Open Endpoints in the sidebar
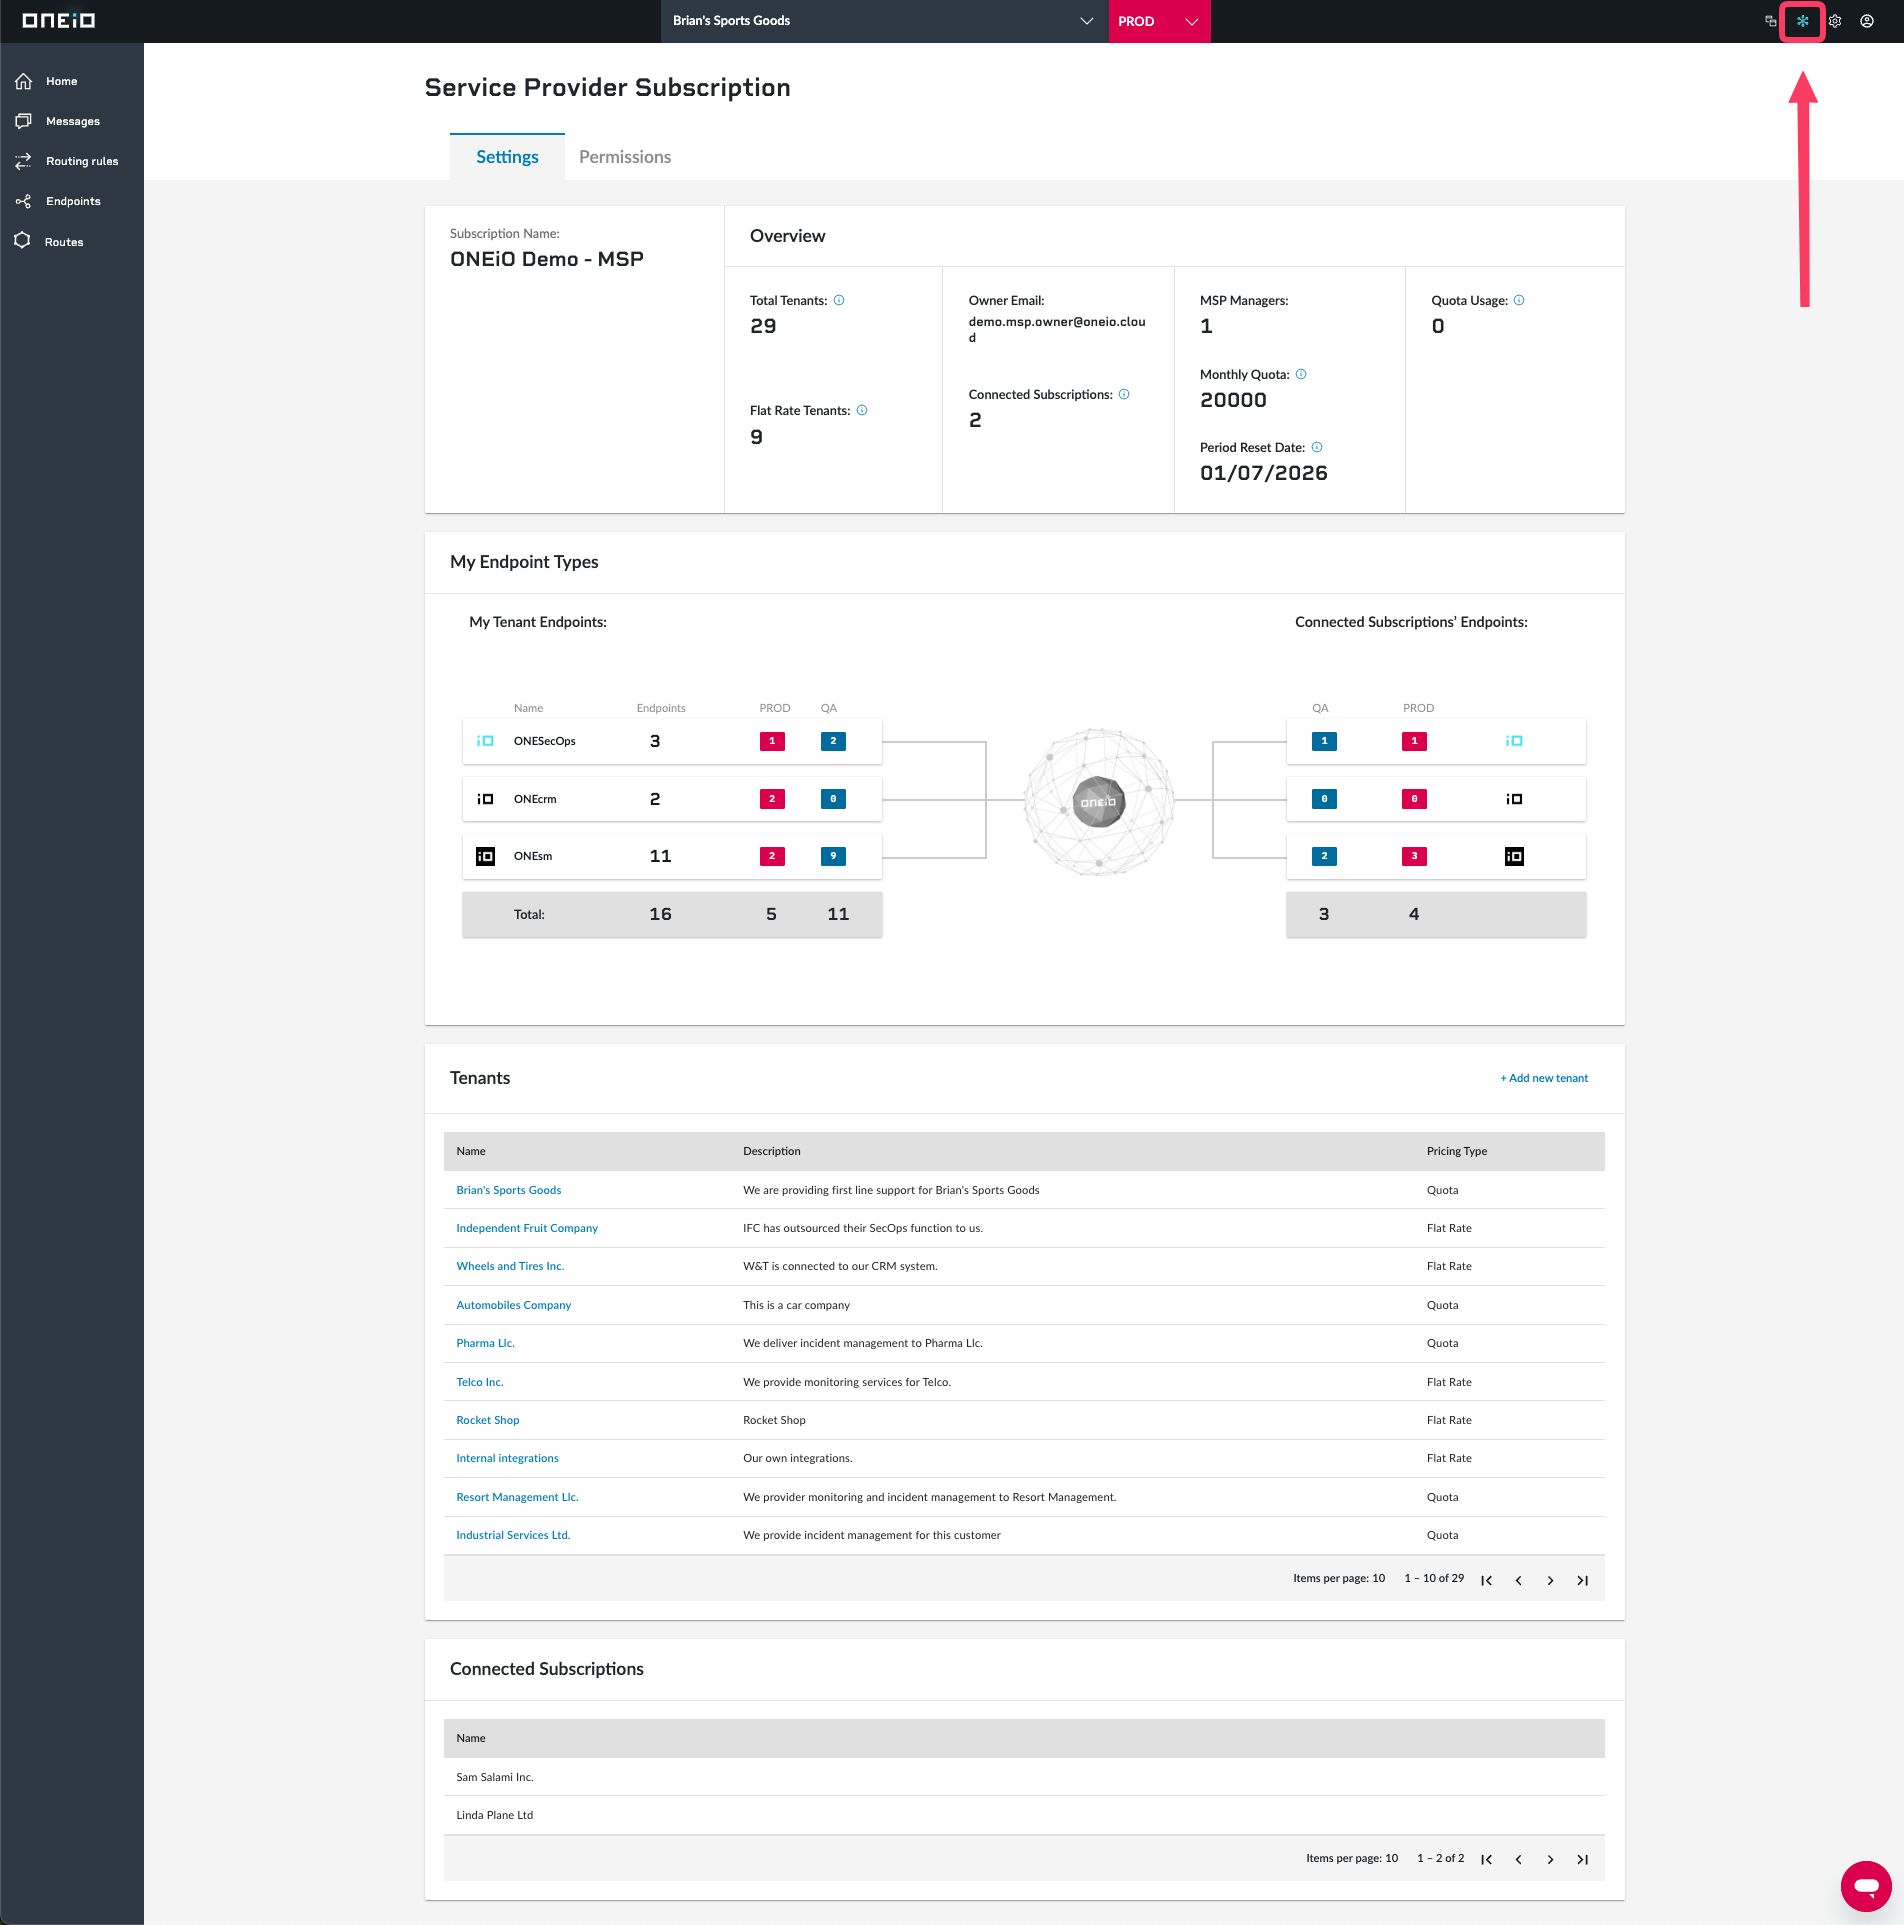This screenshot has height=1925, width=1904. [72, 201]
